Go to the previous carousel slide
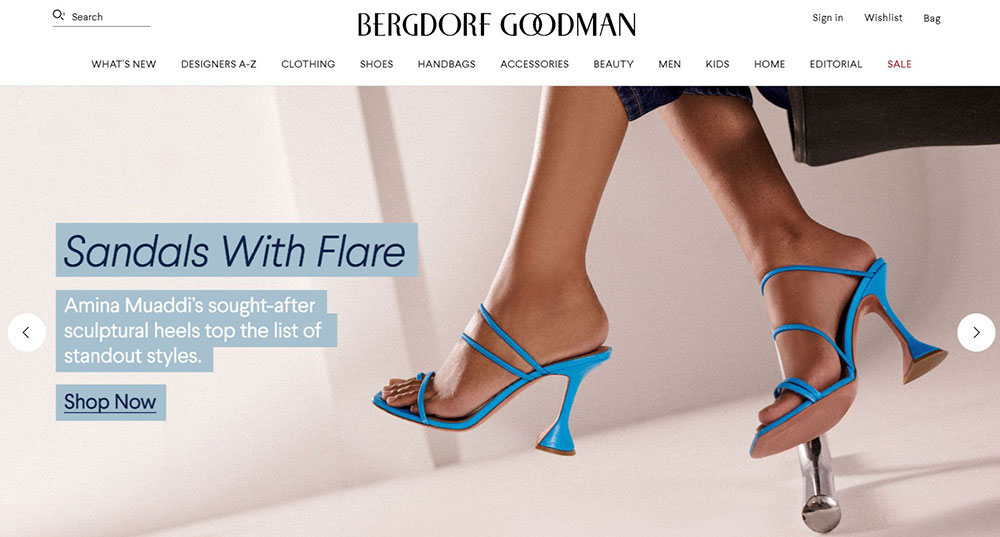 26,332
